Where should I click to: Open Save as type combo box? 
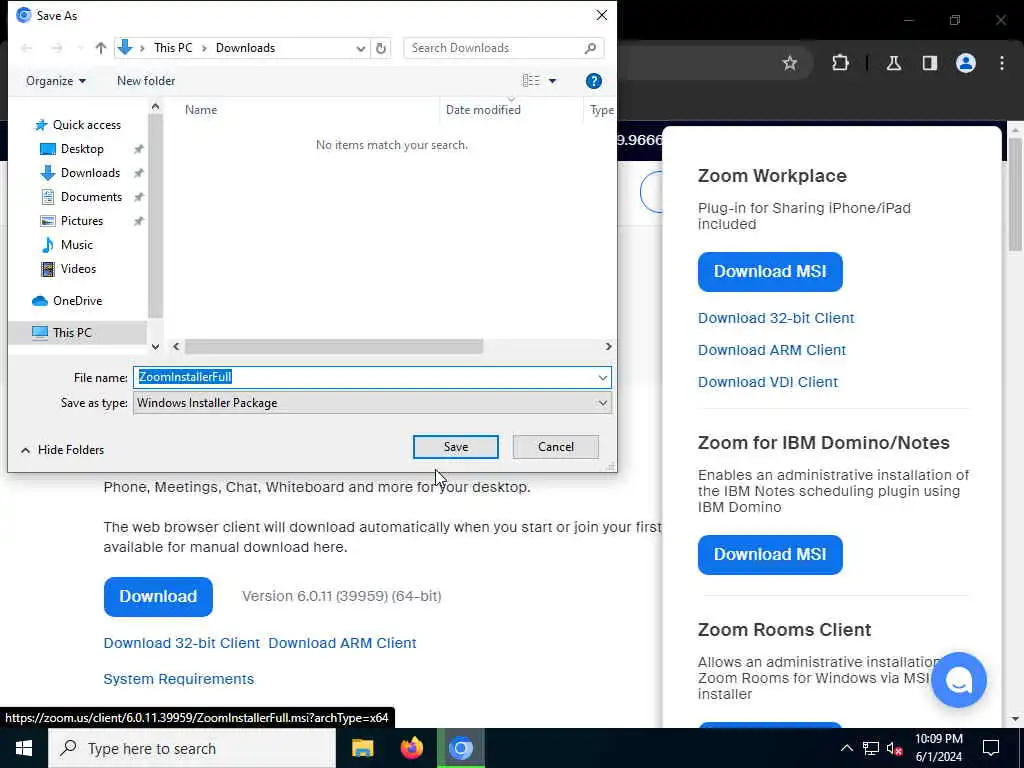(x=372, y=403)
